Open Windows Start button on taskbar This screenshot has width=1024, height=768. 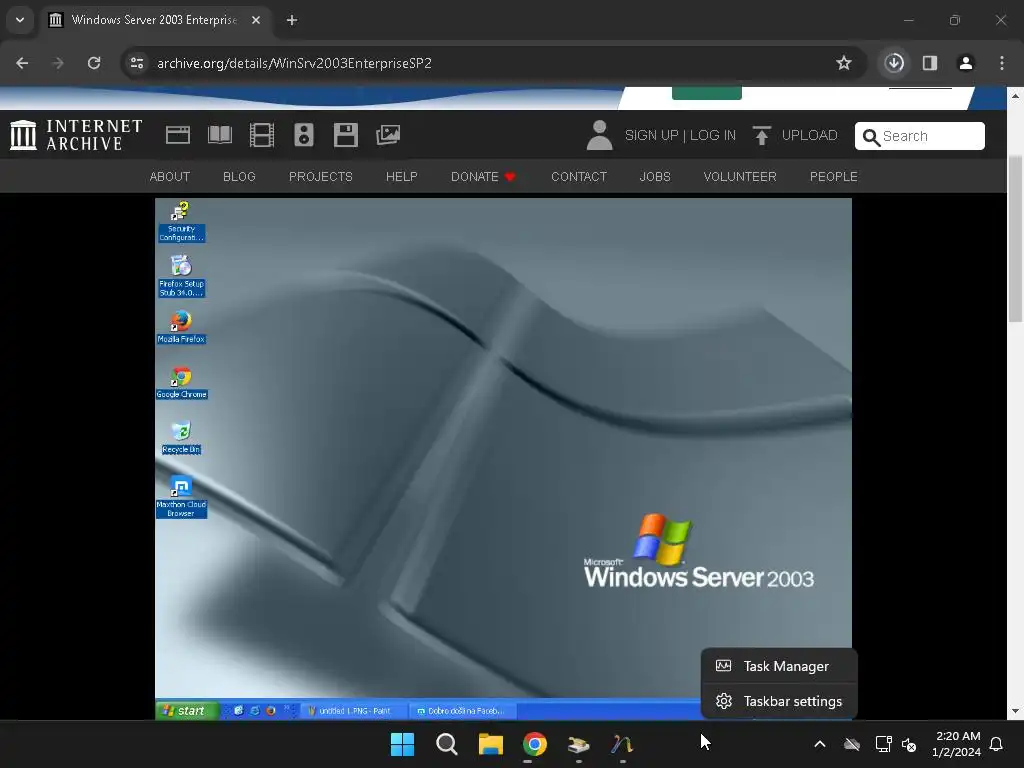coord(402,744)
